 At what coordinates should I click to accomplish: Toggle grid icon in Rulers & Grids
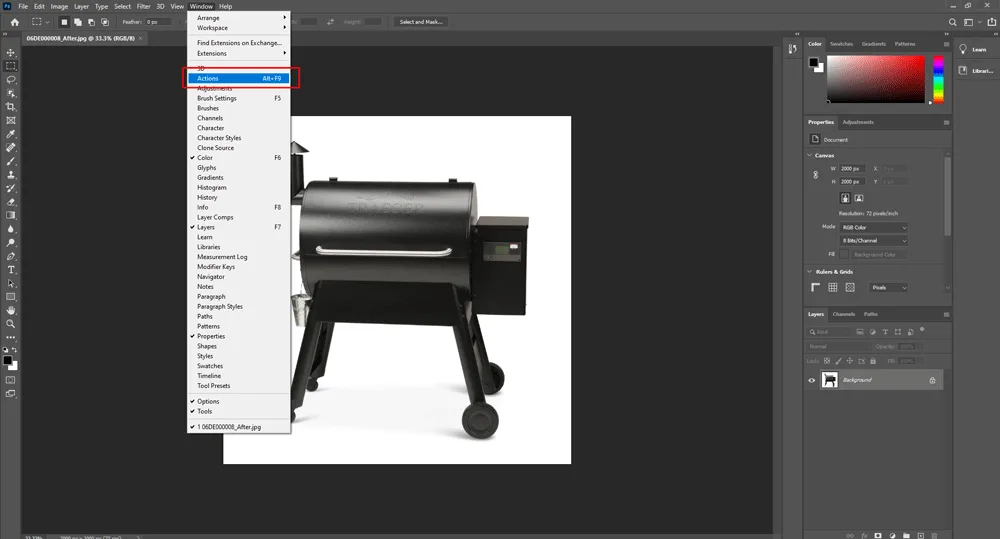(833, 288)
